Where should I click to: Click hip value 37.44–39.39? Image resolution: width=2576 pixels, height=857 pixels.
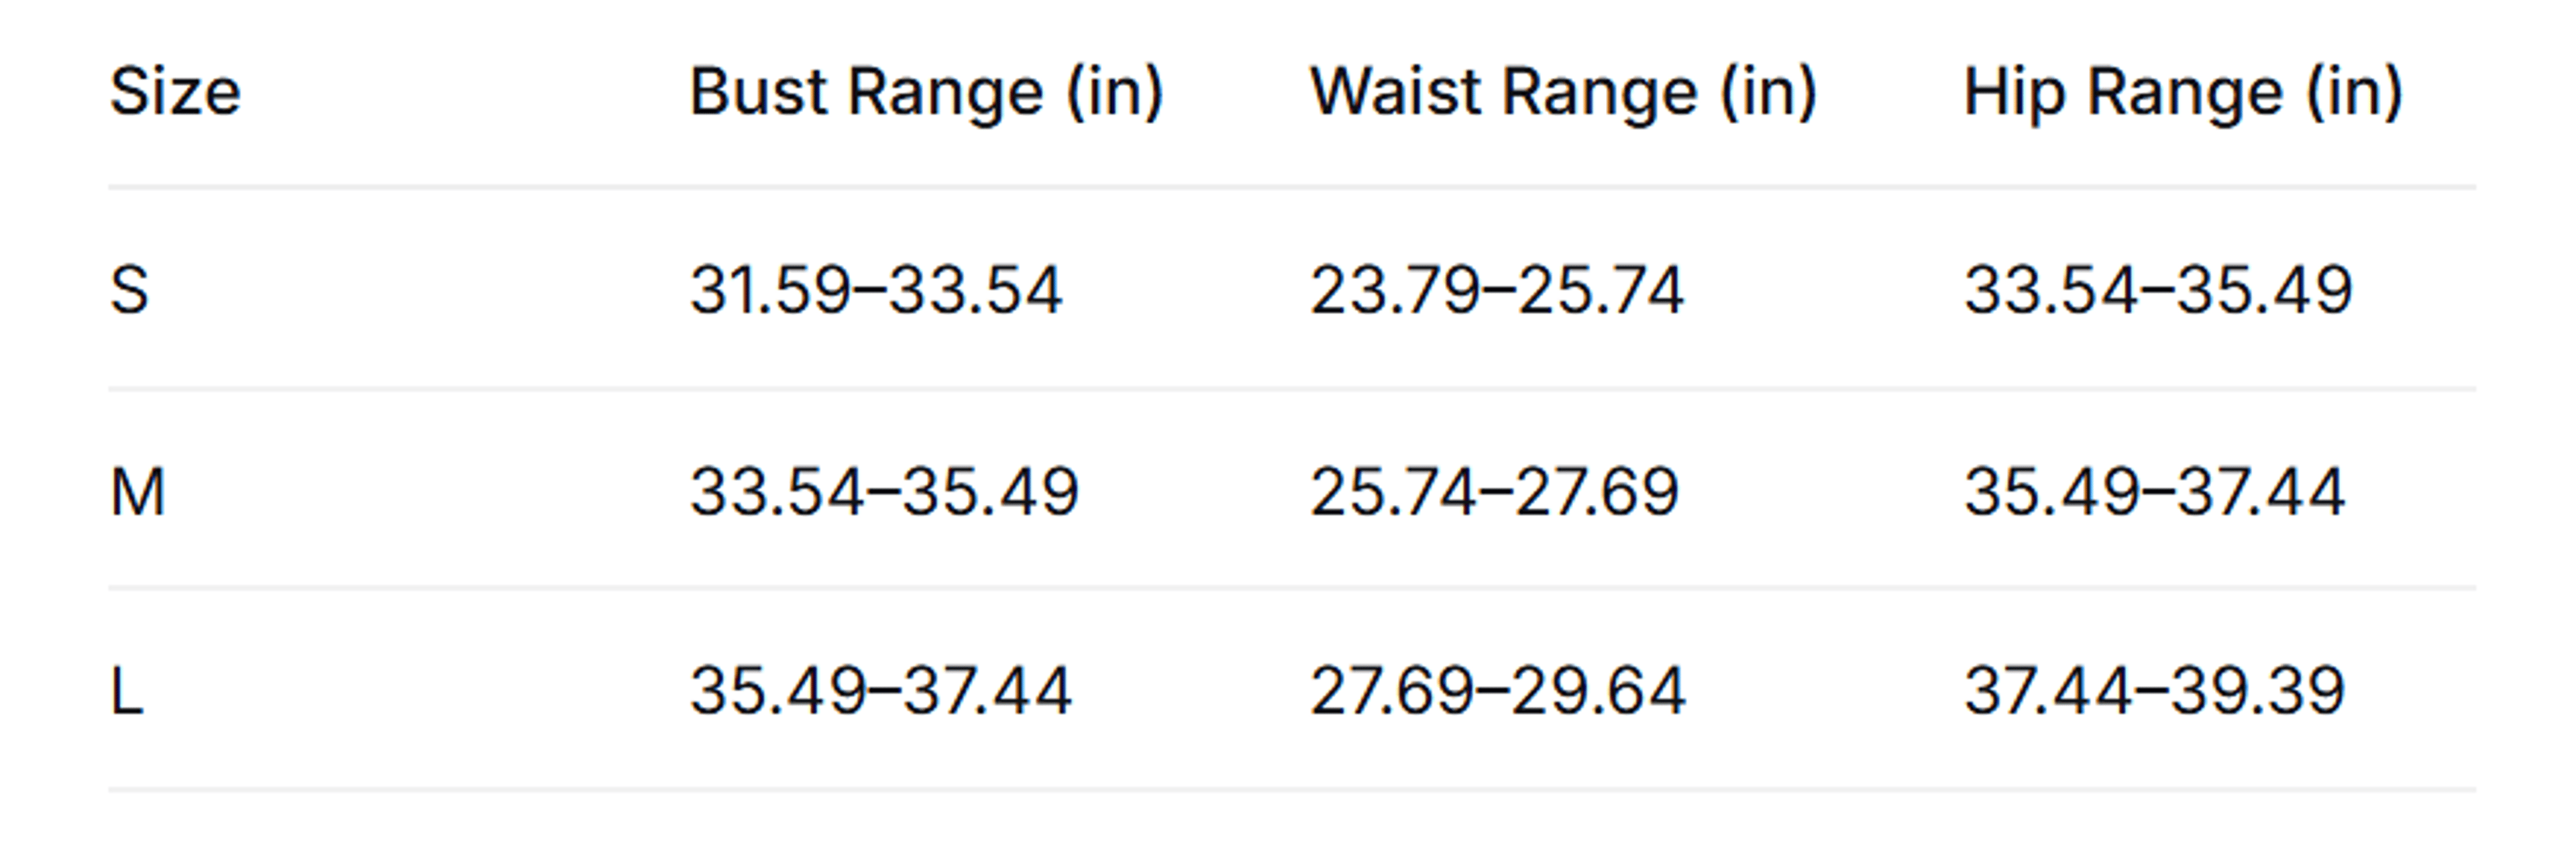pyautogui.click(x=2154, y=691)
